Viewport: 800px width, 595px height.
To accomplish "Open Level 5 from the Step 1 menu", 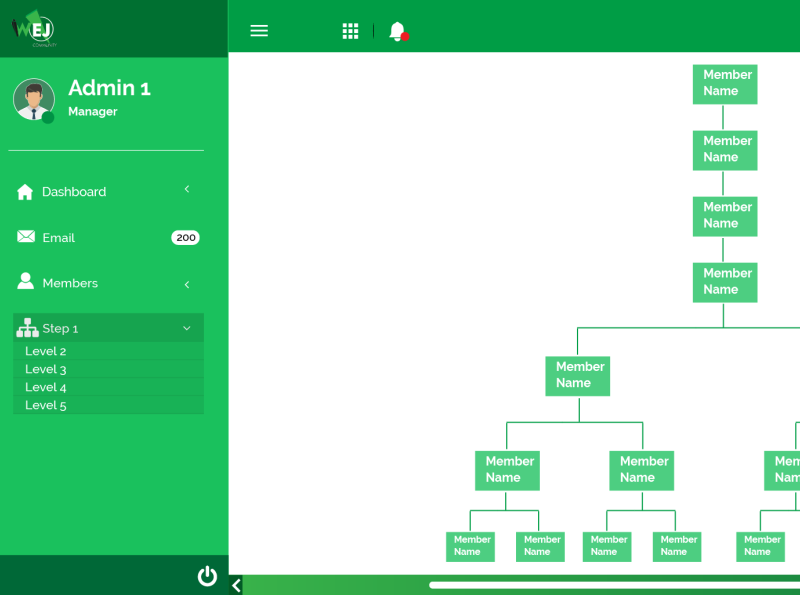I will pos(46,405).
